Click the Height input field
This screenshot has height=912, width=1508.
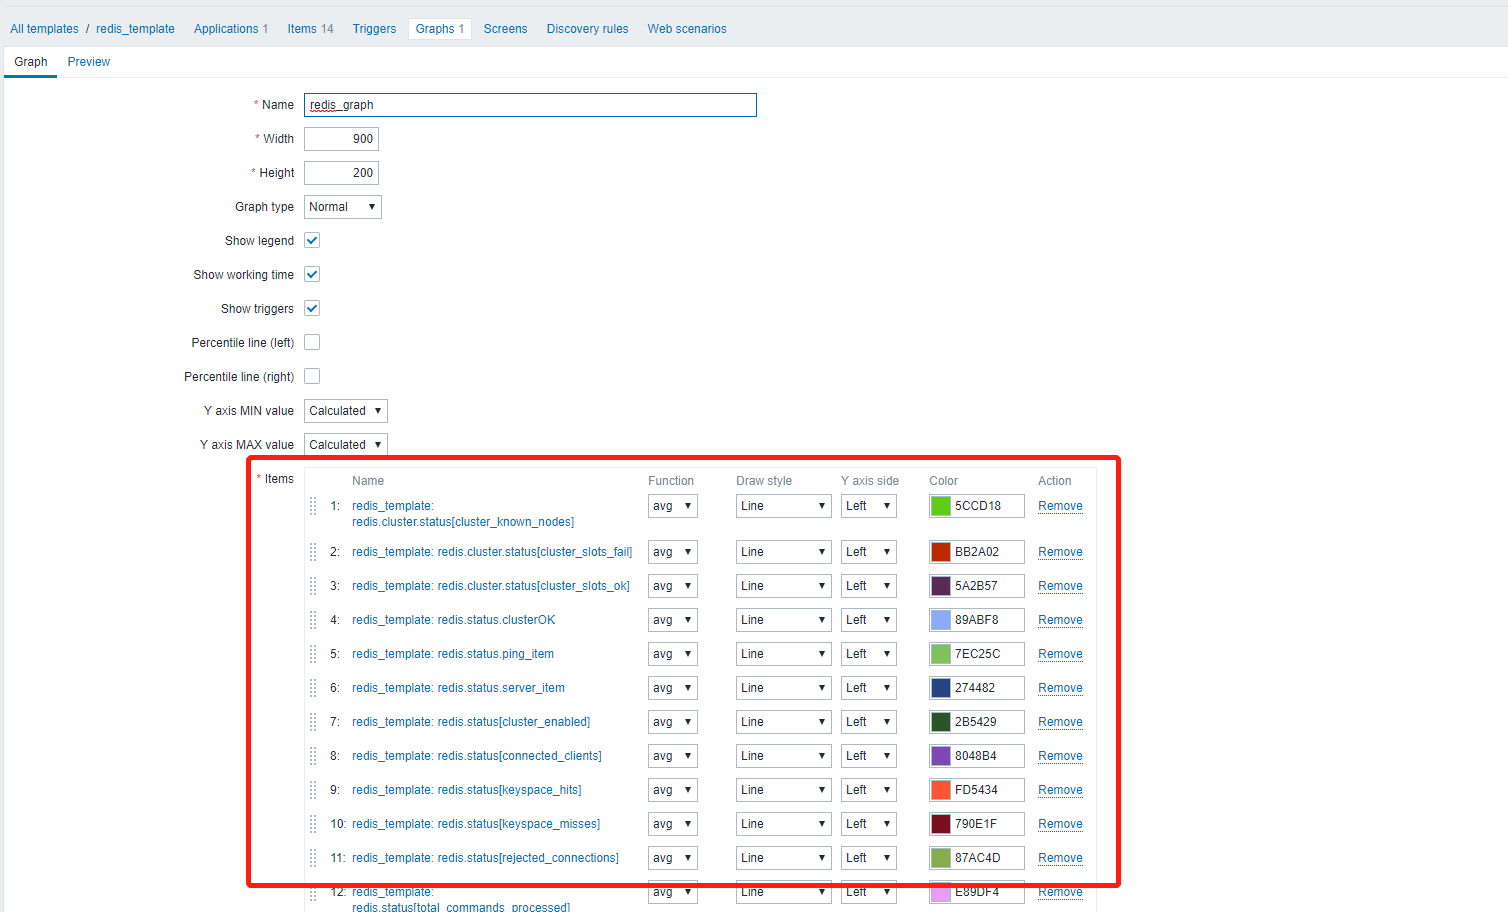coord(341,173)
